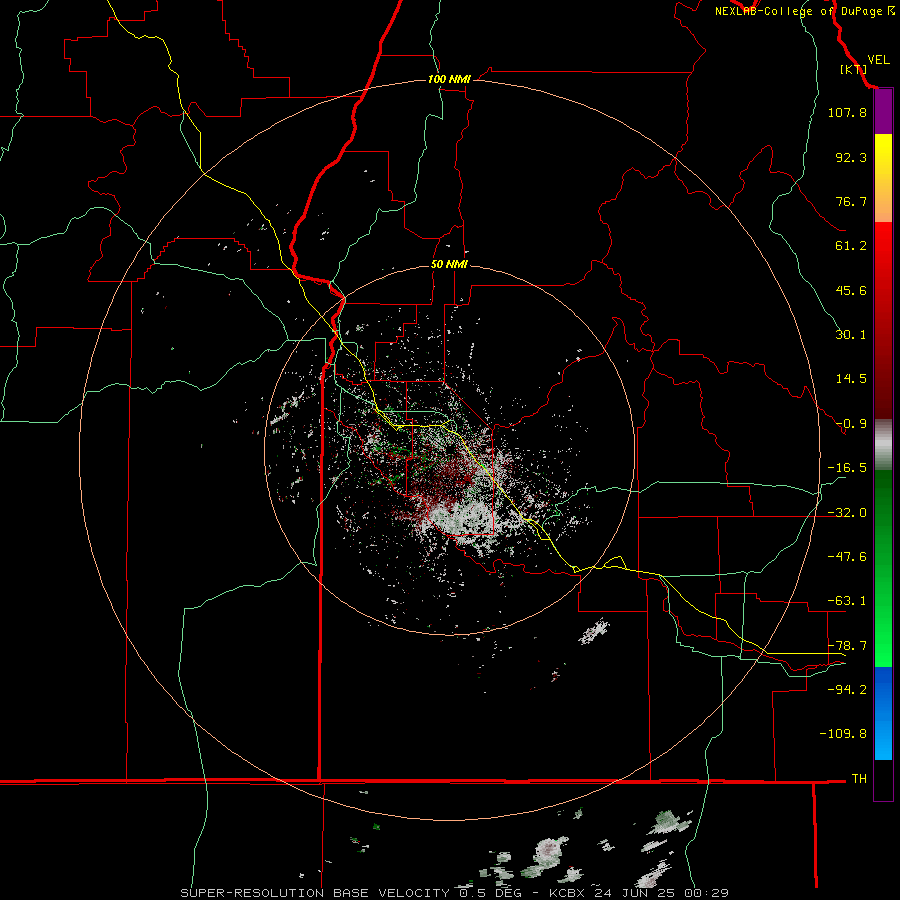
Task: Select the 14.5 velocity scale value
Action: (851, 379)
